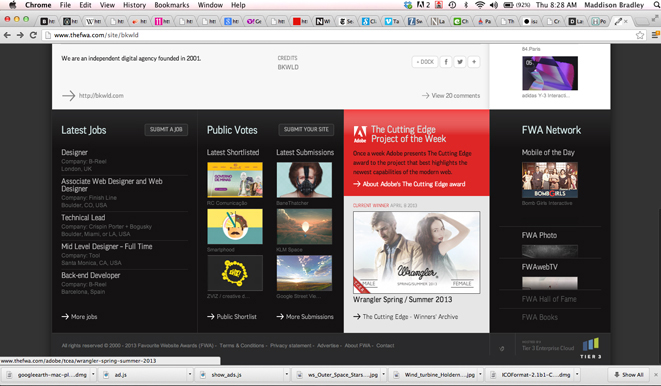The image size is (661, 386).
Task: Open Privacy statement footer link
Action: click(290, 346)
